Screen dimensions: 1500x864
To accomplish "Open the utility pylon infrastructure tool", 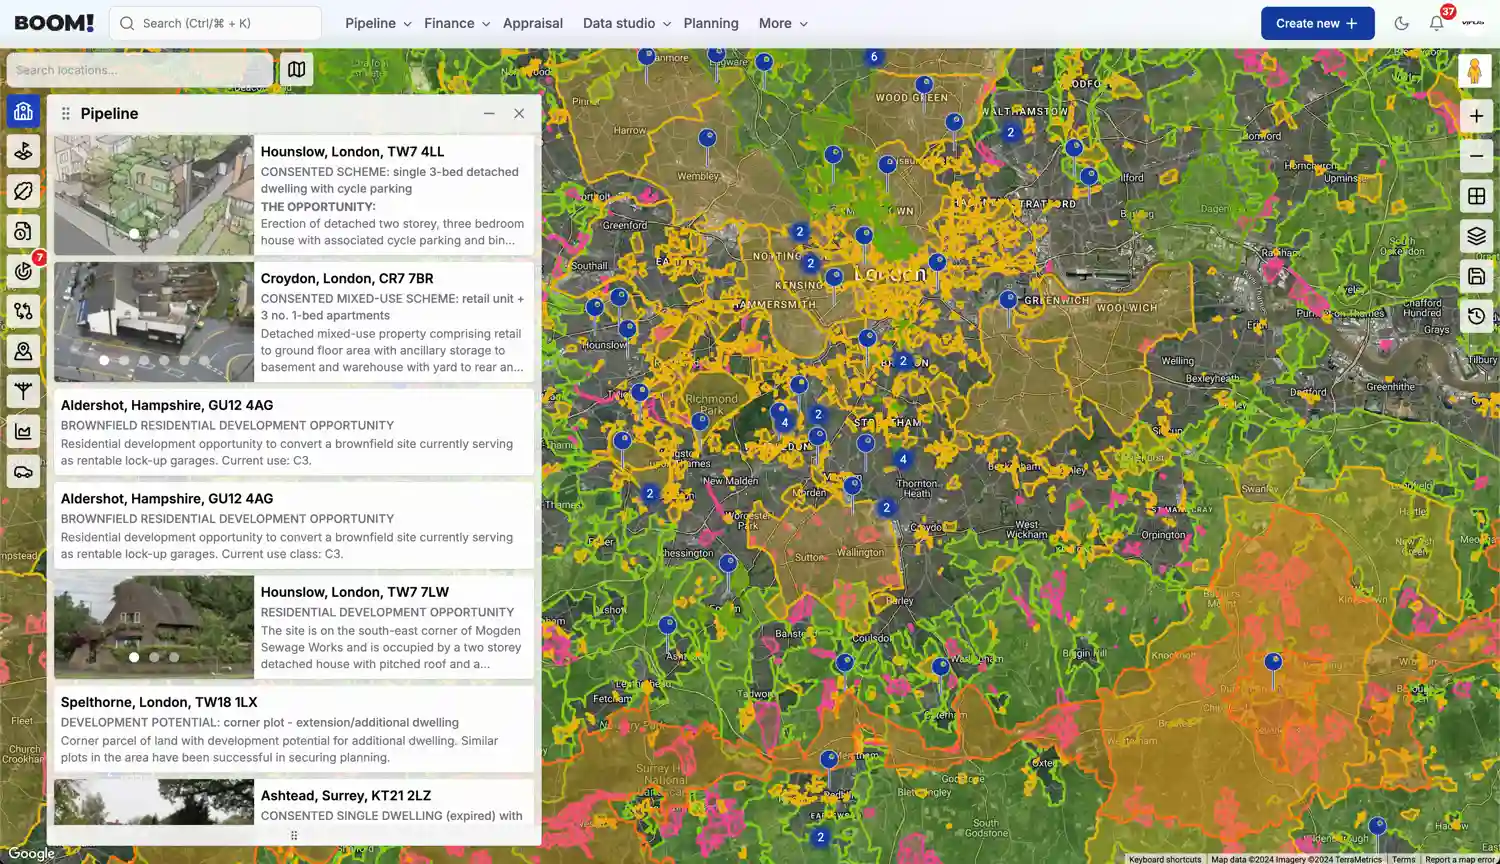I will (x=23, y=391).
